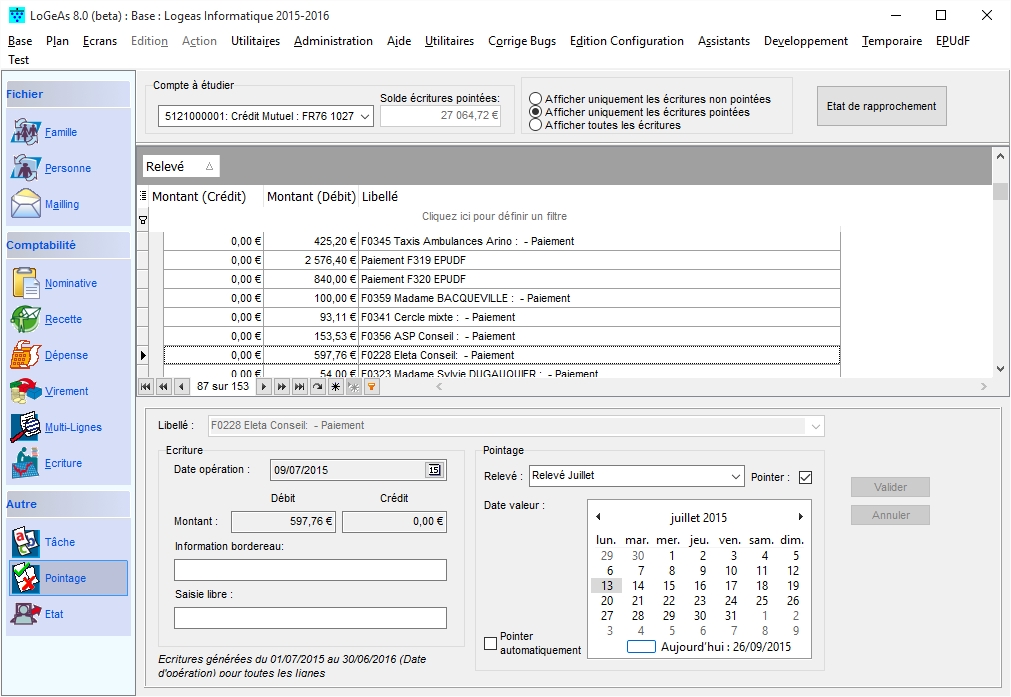Click the 'Information bordereau' text field
This screenshot has width=1011, height=697.
point(310,570)
